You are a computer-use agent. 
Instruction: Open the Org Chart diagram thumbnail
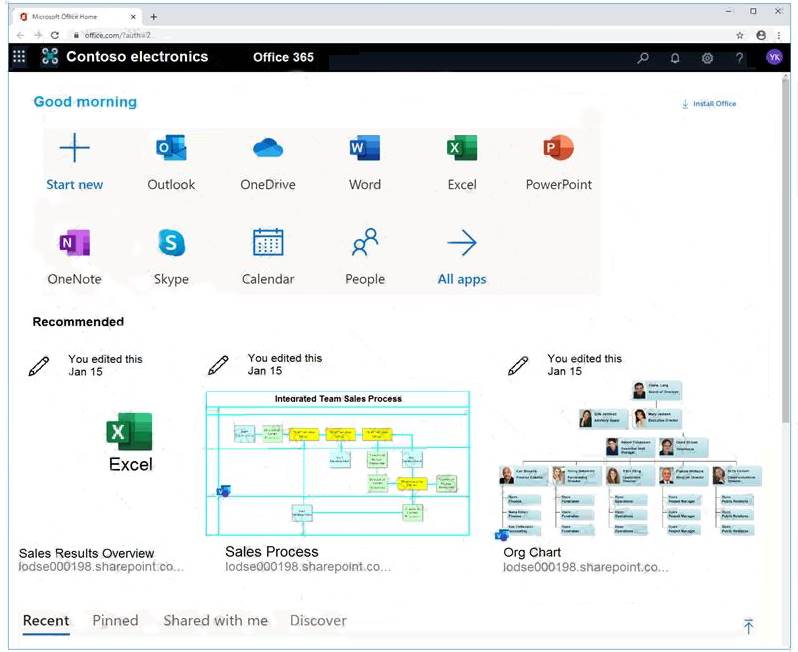pos(630,459)
